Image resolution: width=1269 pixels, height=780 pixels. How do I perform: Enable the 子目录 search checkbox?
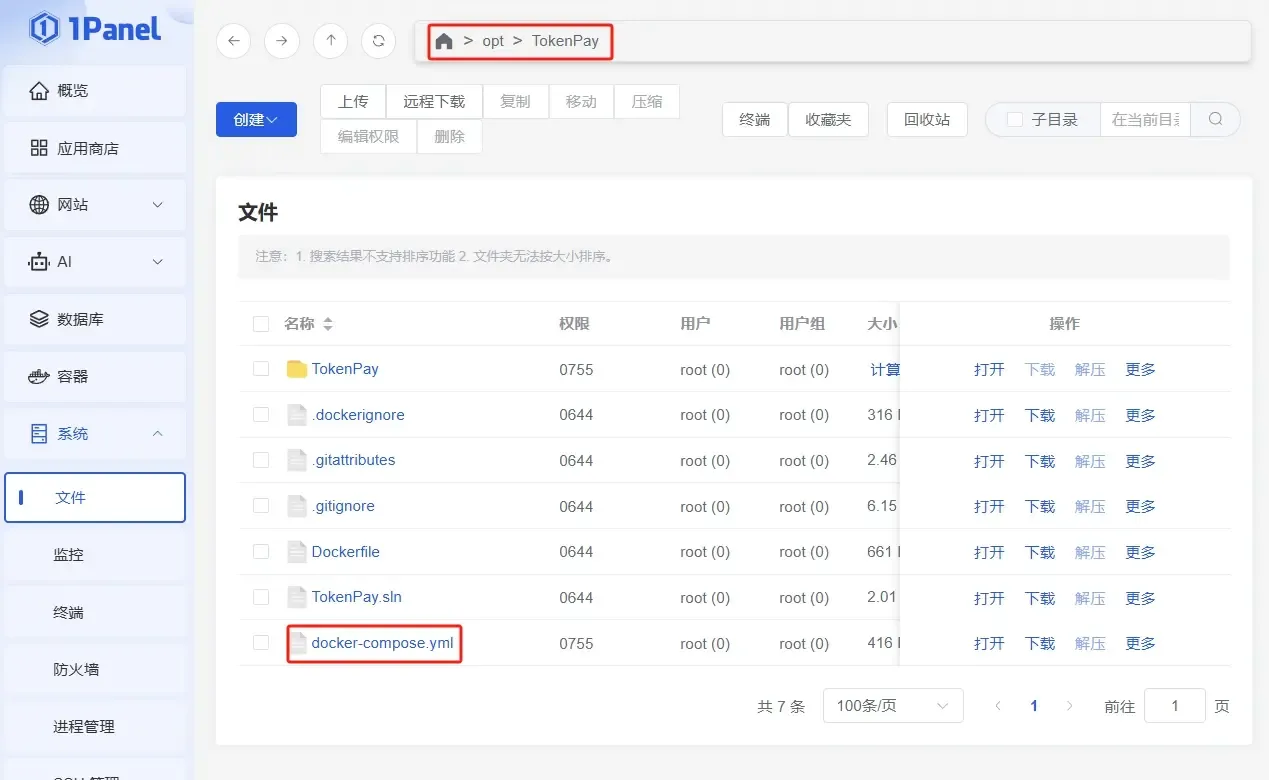coord(1014,119)
